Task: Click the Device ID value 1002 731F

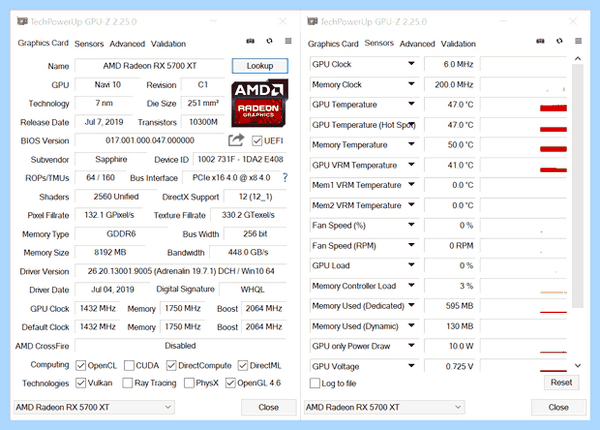Action: click(x=240, y=159)
